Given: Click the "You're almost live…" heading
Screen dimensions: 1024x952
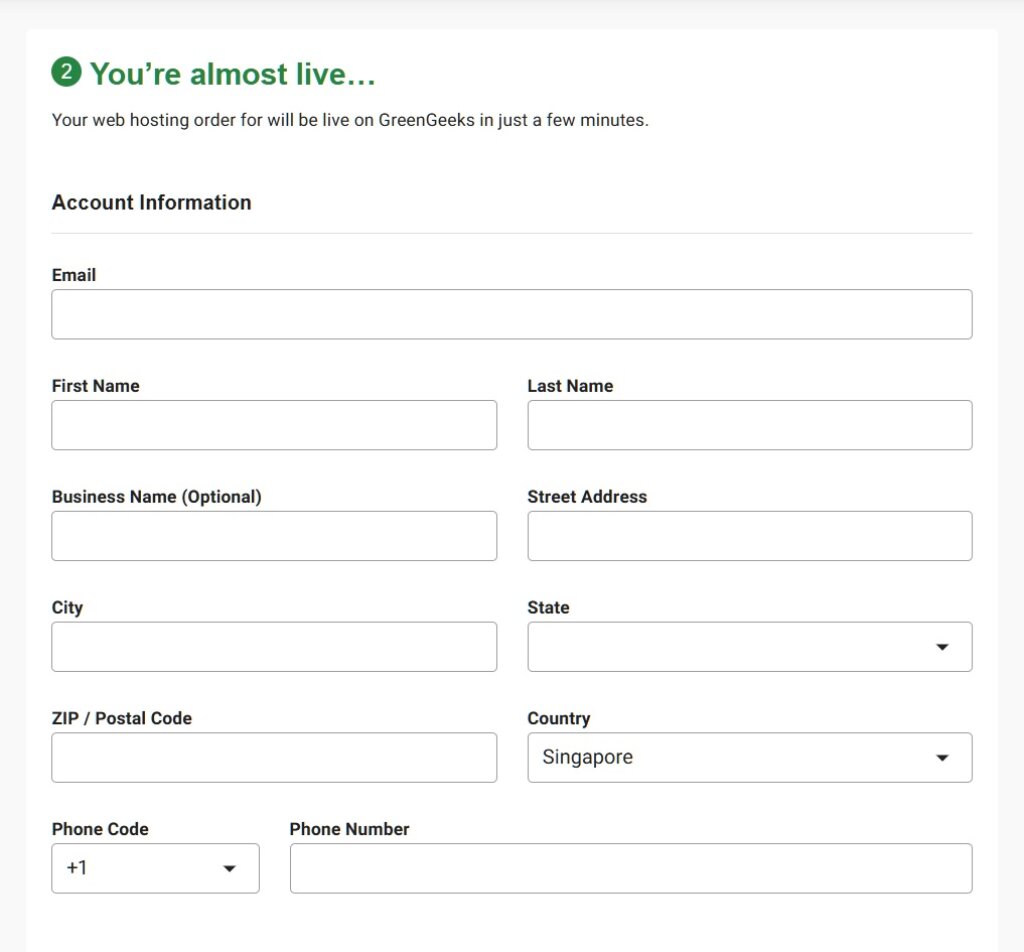Looking at the screenshot, I should (x=232, y=73).
